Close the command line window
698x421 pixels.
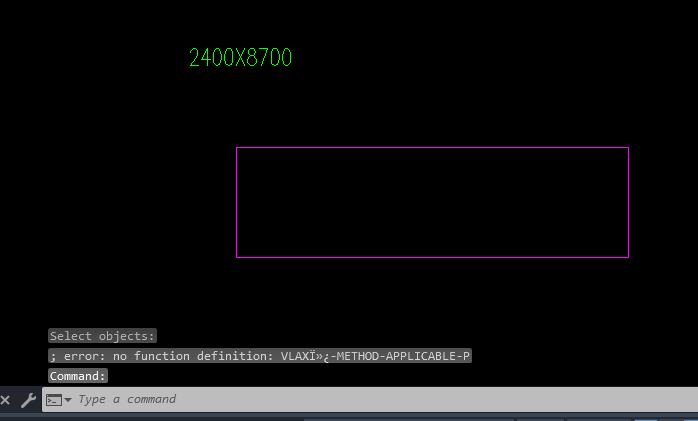point(6,400)
